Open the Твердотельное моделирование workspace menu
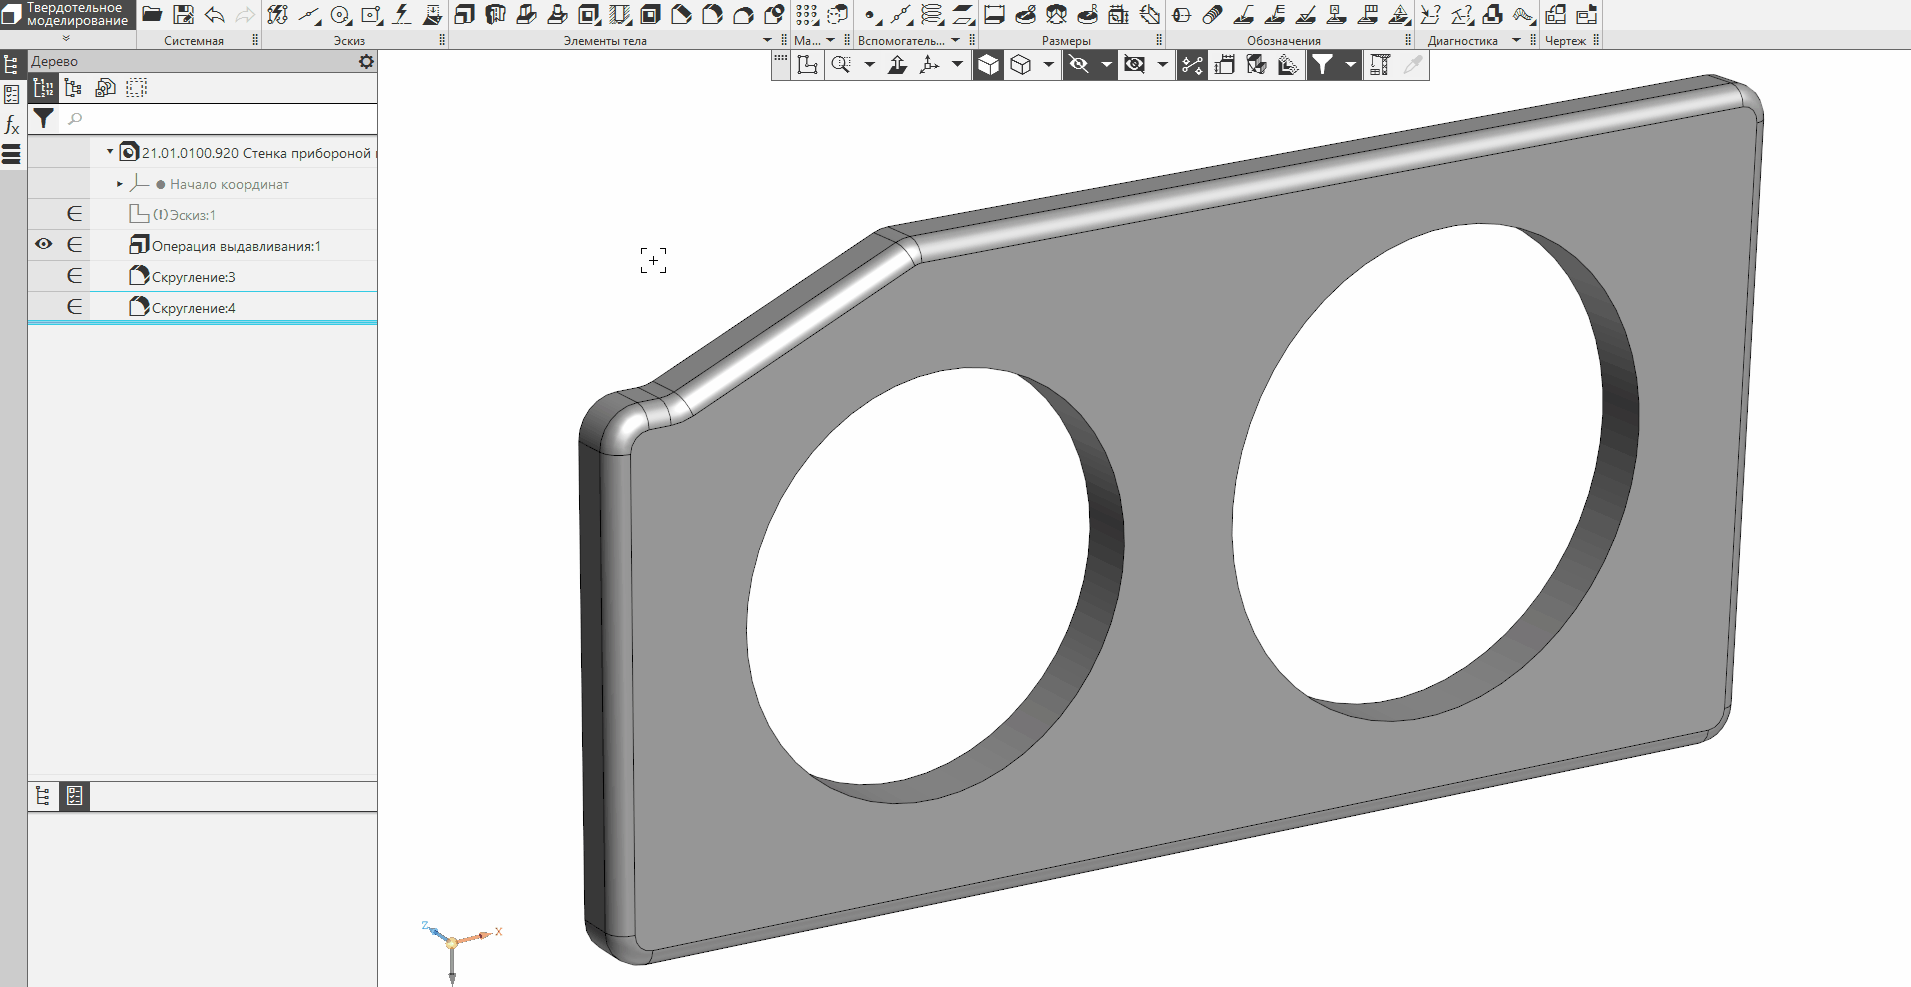 pyautogui.click(x=67, y=15)
